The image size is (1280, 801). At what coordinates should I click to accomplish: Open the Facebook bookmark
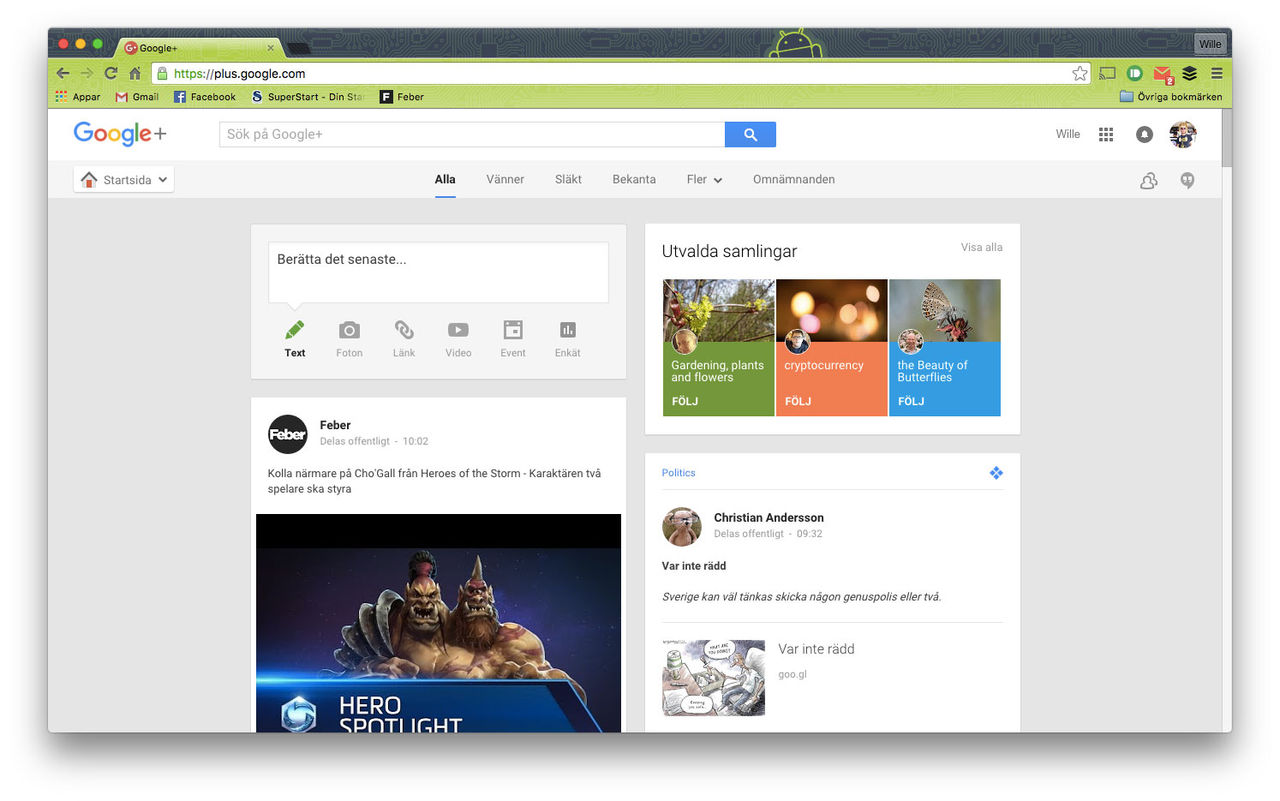coord(205,97)
